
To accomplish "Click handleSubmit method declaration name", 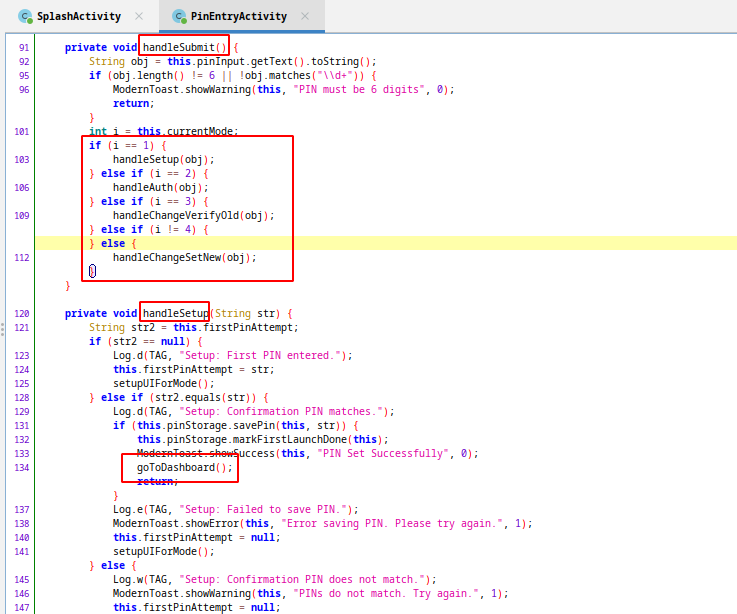I will click(x=182, y=47).
